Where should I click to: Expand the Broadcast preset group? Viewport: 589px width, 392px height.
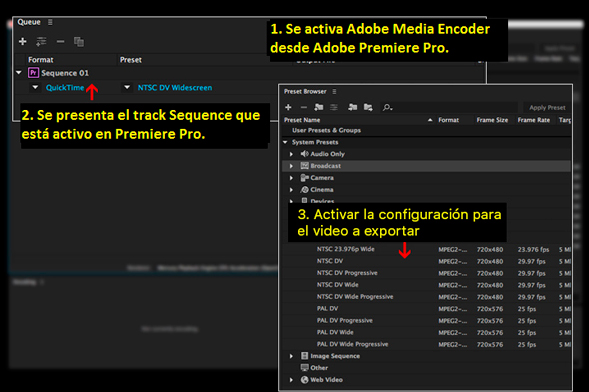(x=291, y=166)
